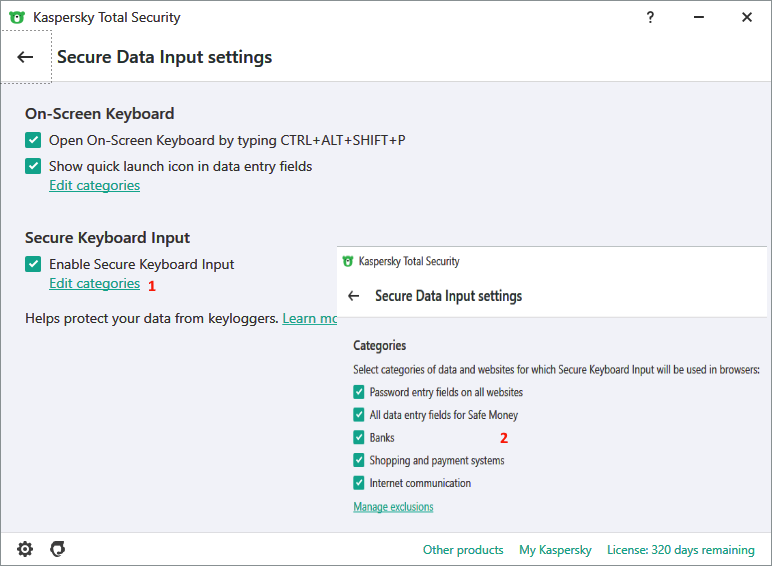Click the Secure Keyboard Input heading

point(107,238)
